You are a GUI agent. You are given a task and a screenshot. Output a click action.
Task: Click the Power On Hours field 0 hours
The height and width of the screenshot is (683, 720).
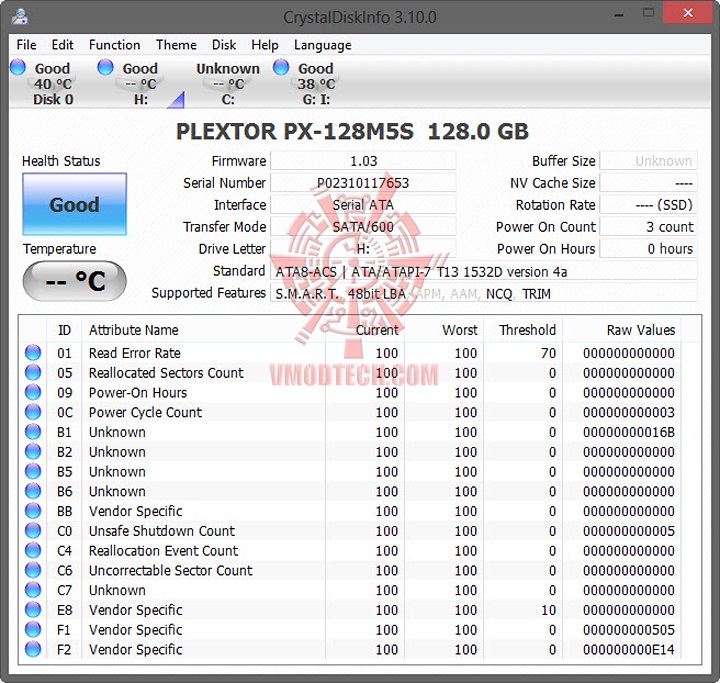(649, 249)
